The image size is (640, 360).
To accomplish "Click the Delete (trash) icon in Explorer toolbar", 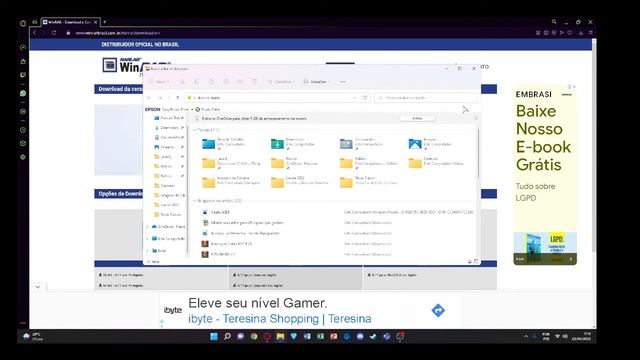I will tap(254, 82).
